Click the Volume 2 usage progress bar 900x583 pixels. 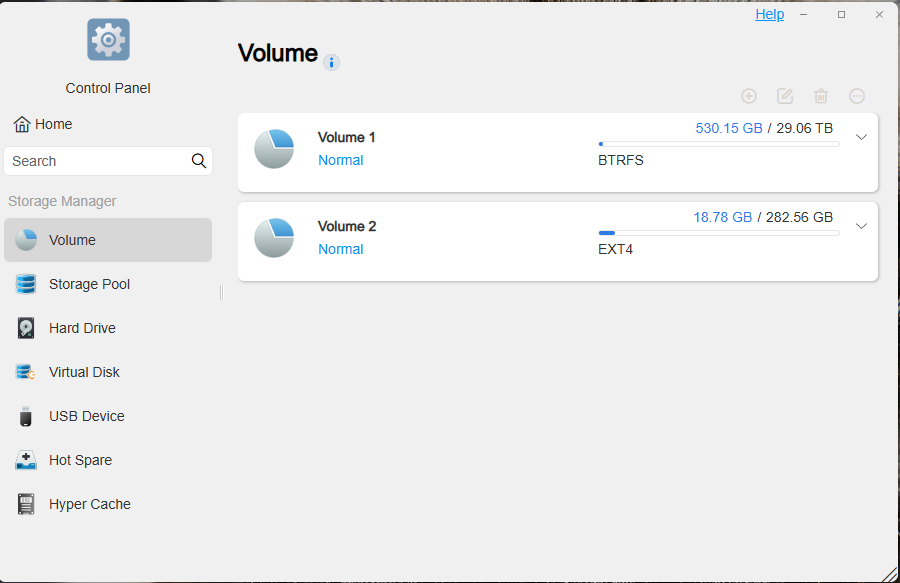click(719, 233)
